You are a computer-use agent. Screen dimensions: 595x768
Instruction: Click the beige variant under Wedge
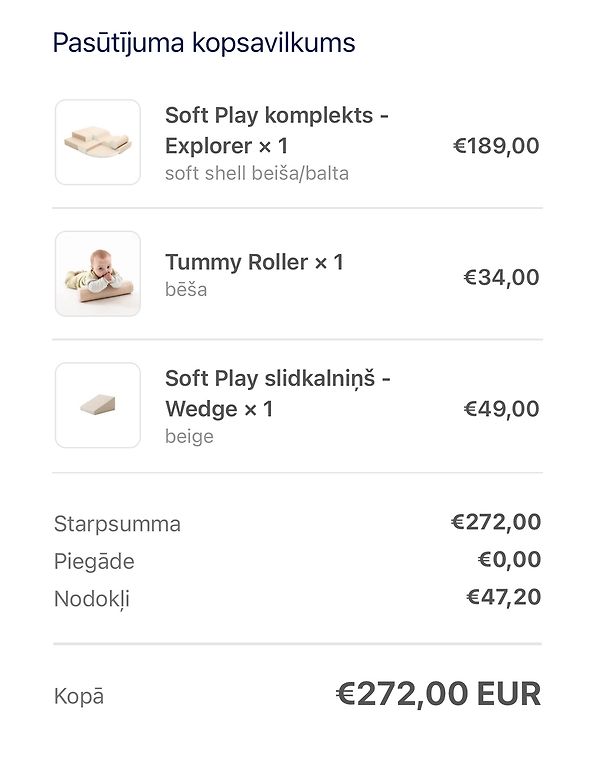pyautogui.click(x=190, y=436)
